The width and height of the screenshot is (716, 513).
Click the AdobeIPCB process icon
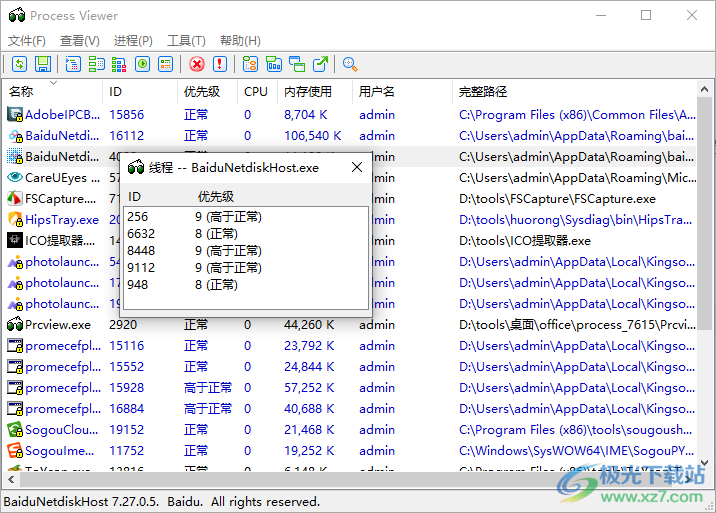click(x=15, y=115)
